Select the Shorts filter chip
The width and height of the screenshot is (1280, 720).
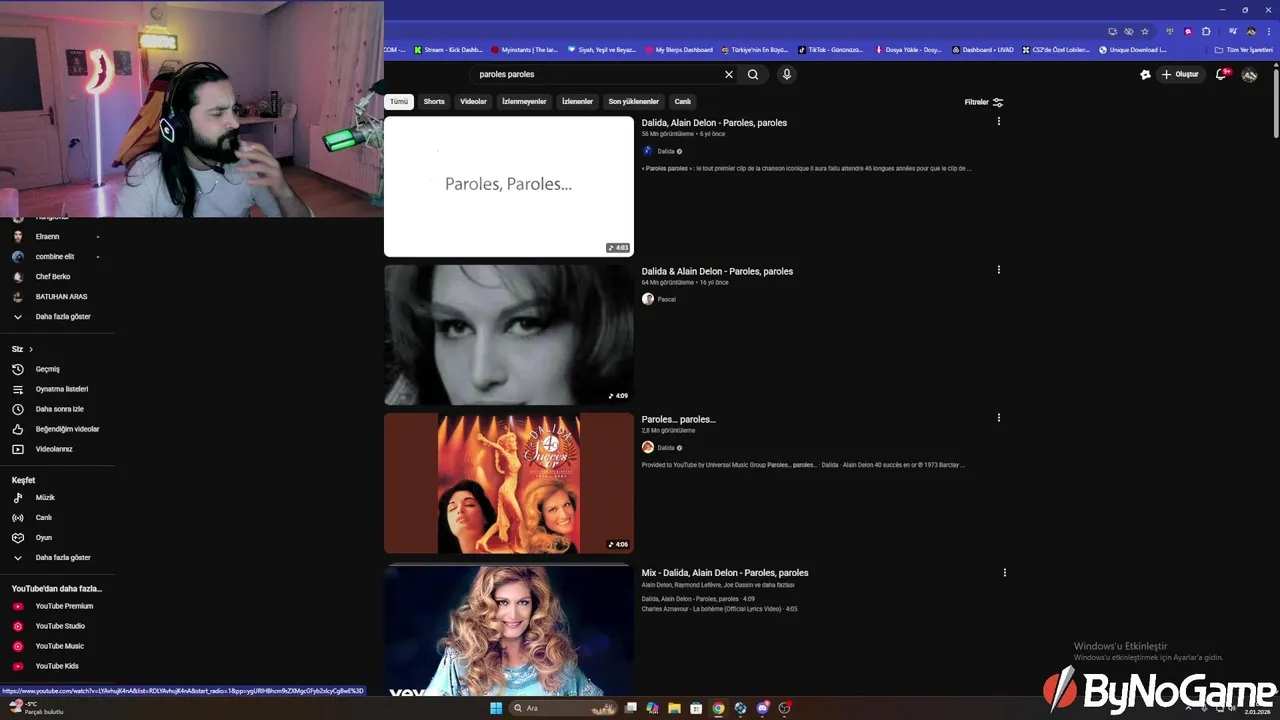[434, 101]
